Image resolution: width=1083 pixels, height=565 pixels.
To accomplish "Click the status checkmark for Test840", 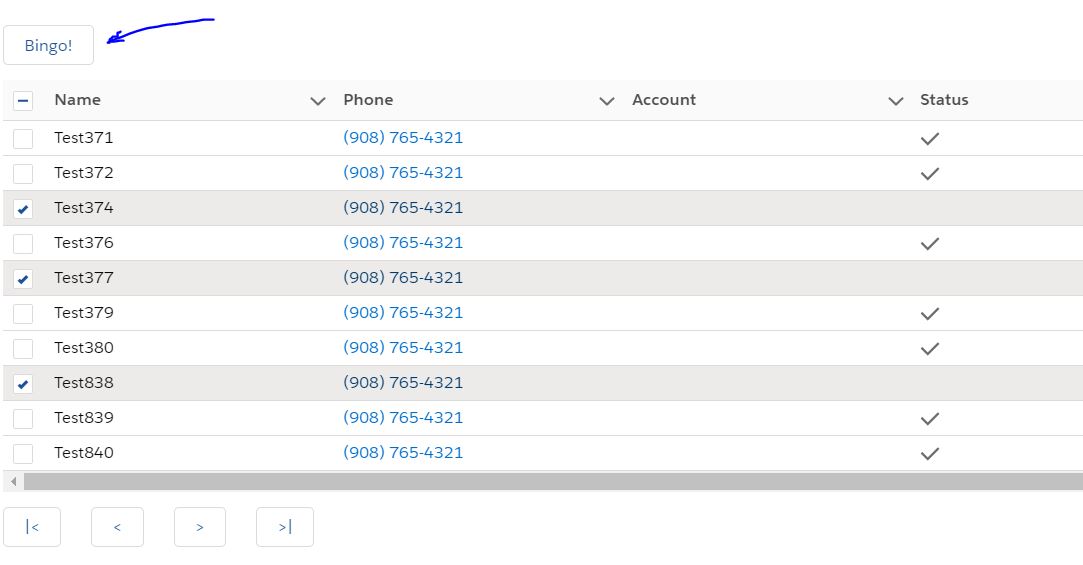I will point(930,453).
